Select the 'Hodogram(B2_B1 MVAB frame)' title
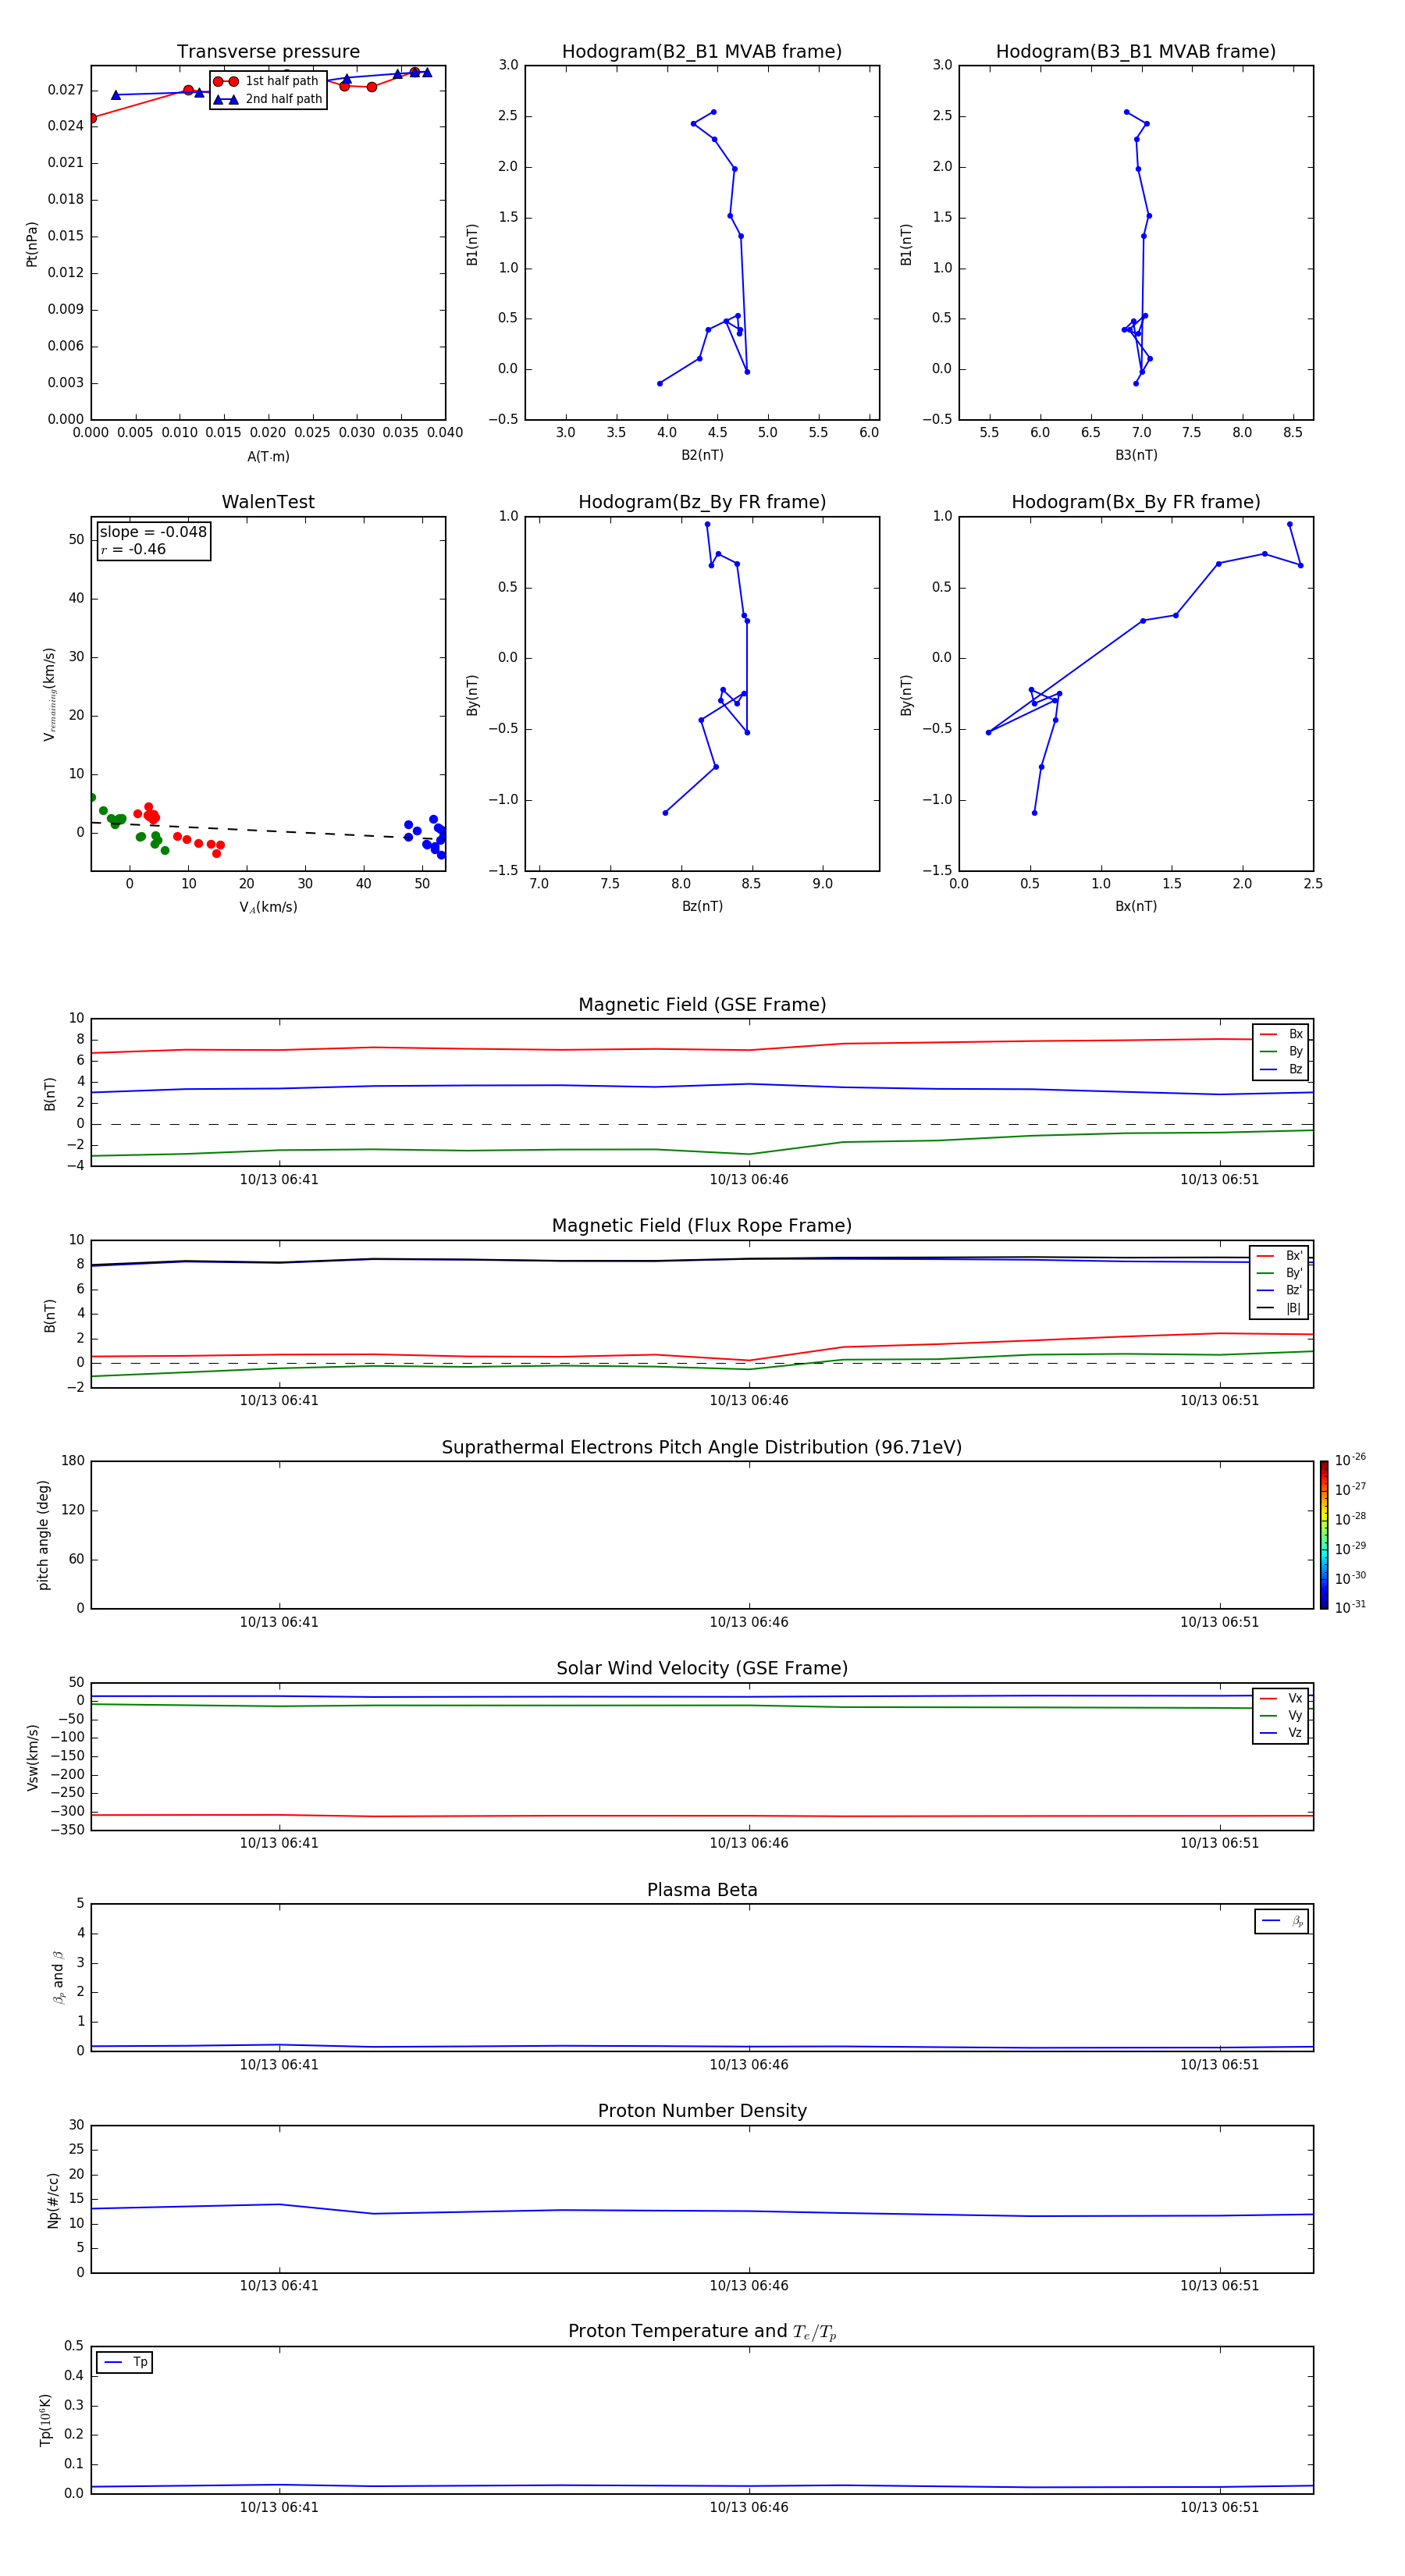This screenshot has width=1405, height=2576. [702, 51]
